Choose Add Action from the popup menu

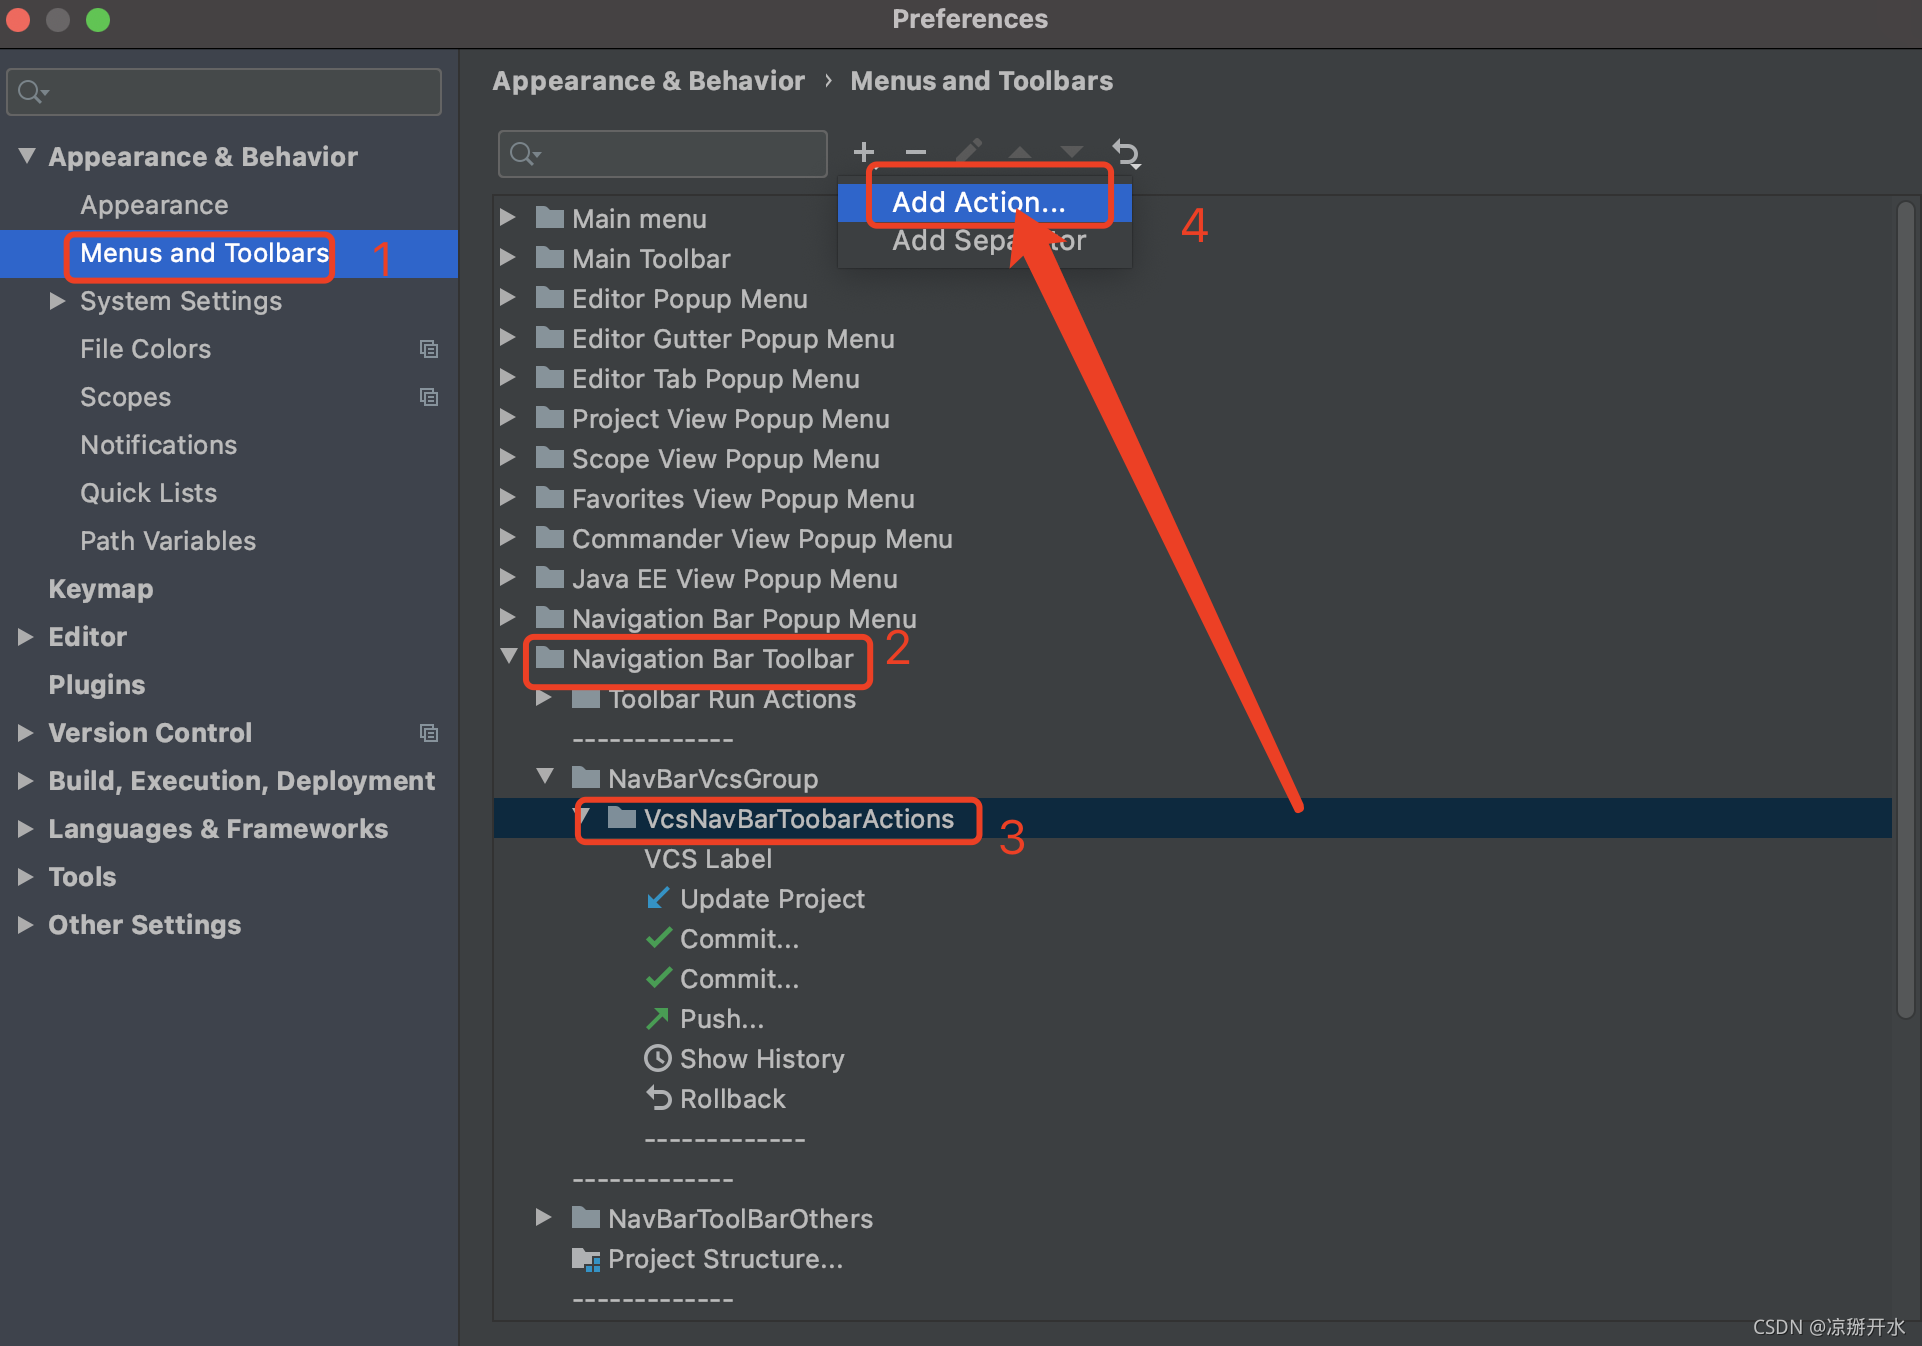click(x=977, y=201)
